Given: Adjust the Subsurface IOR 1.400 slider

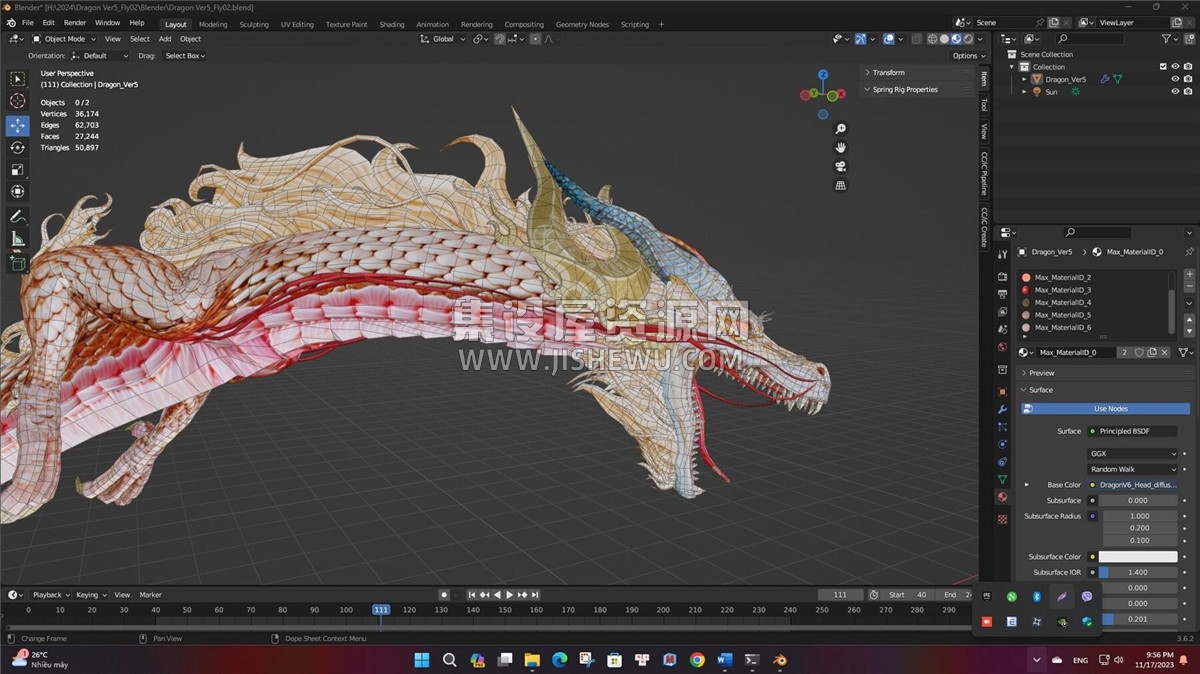Looking at the screenshot, I should [x=1139, y=573].
